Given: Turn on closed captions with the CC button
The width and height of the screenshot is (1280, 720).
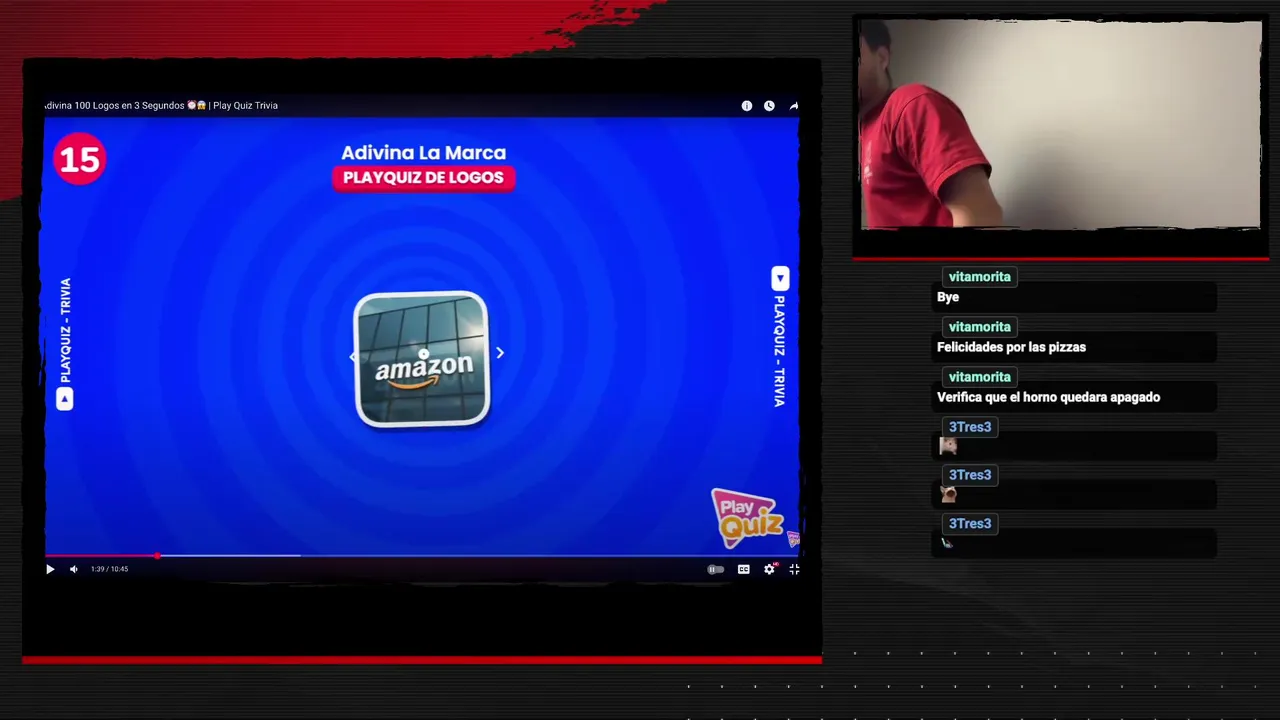Looking at the screenshot, I should coord(743,569).
